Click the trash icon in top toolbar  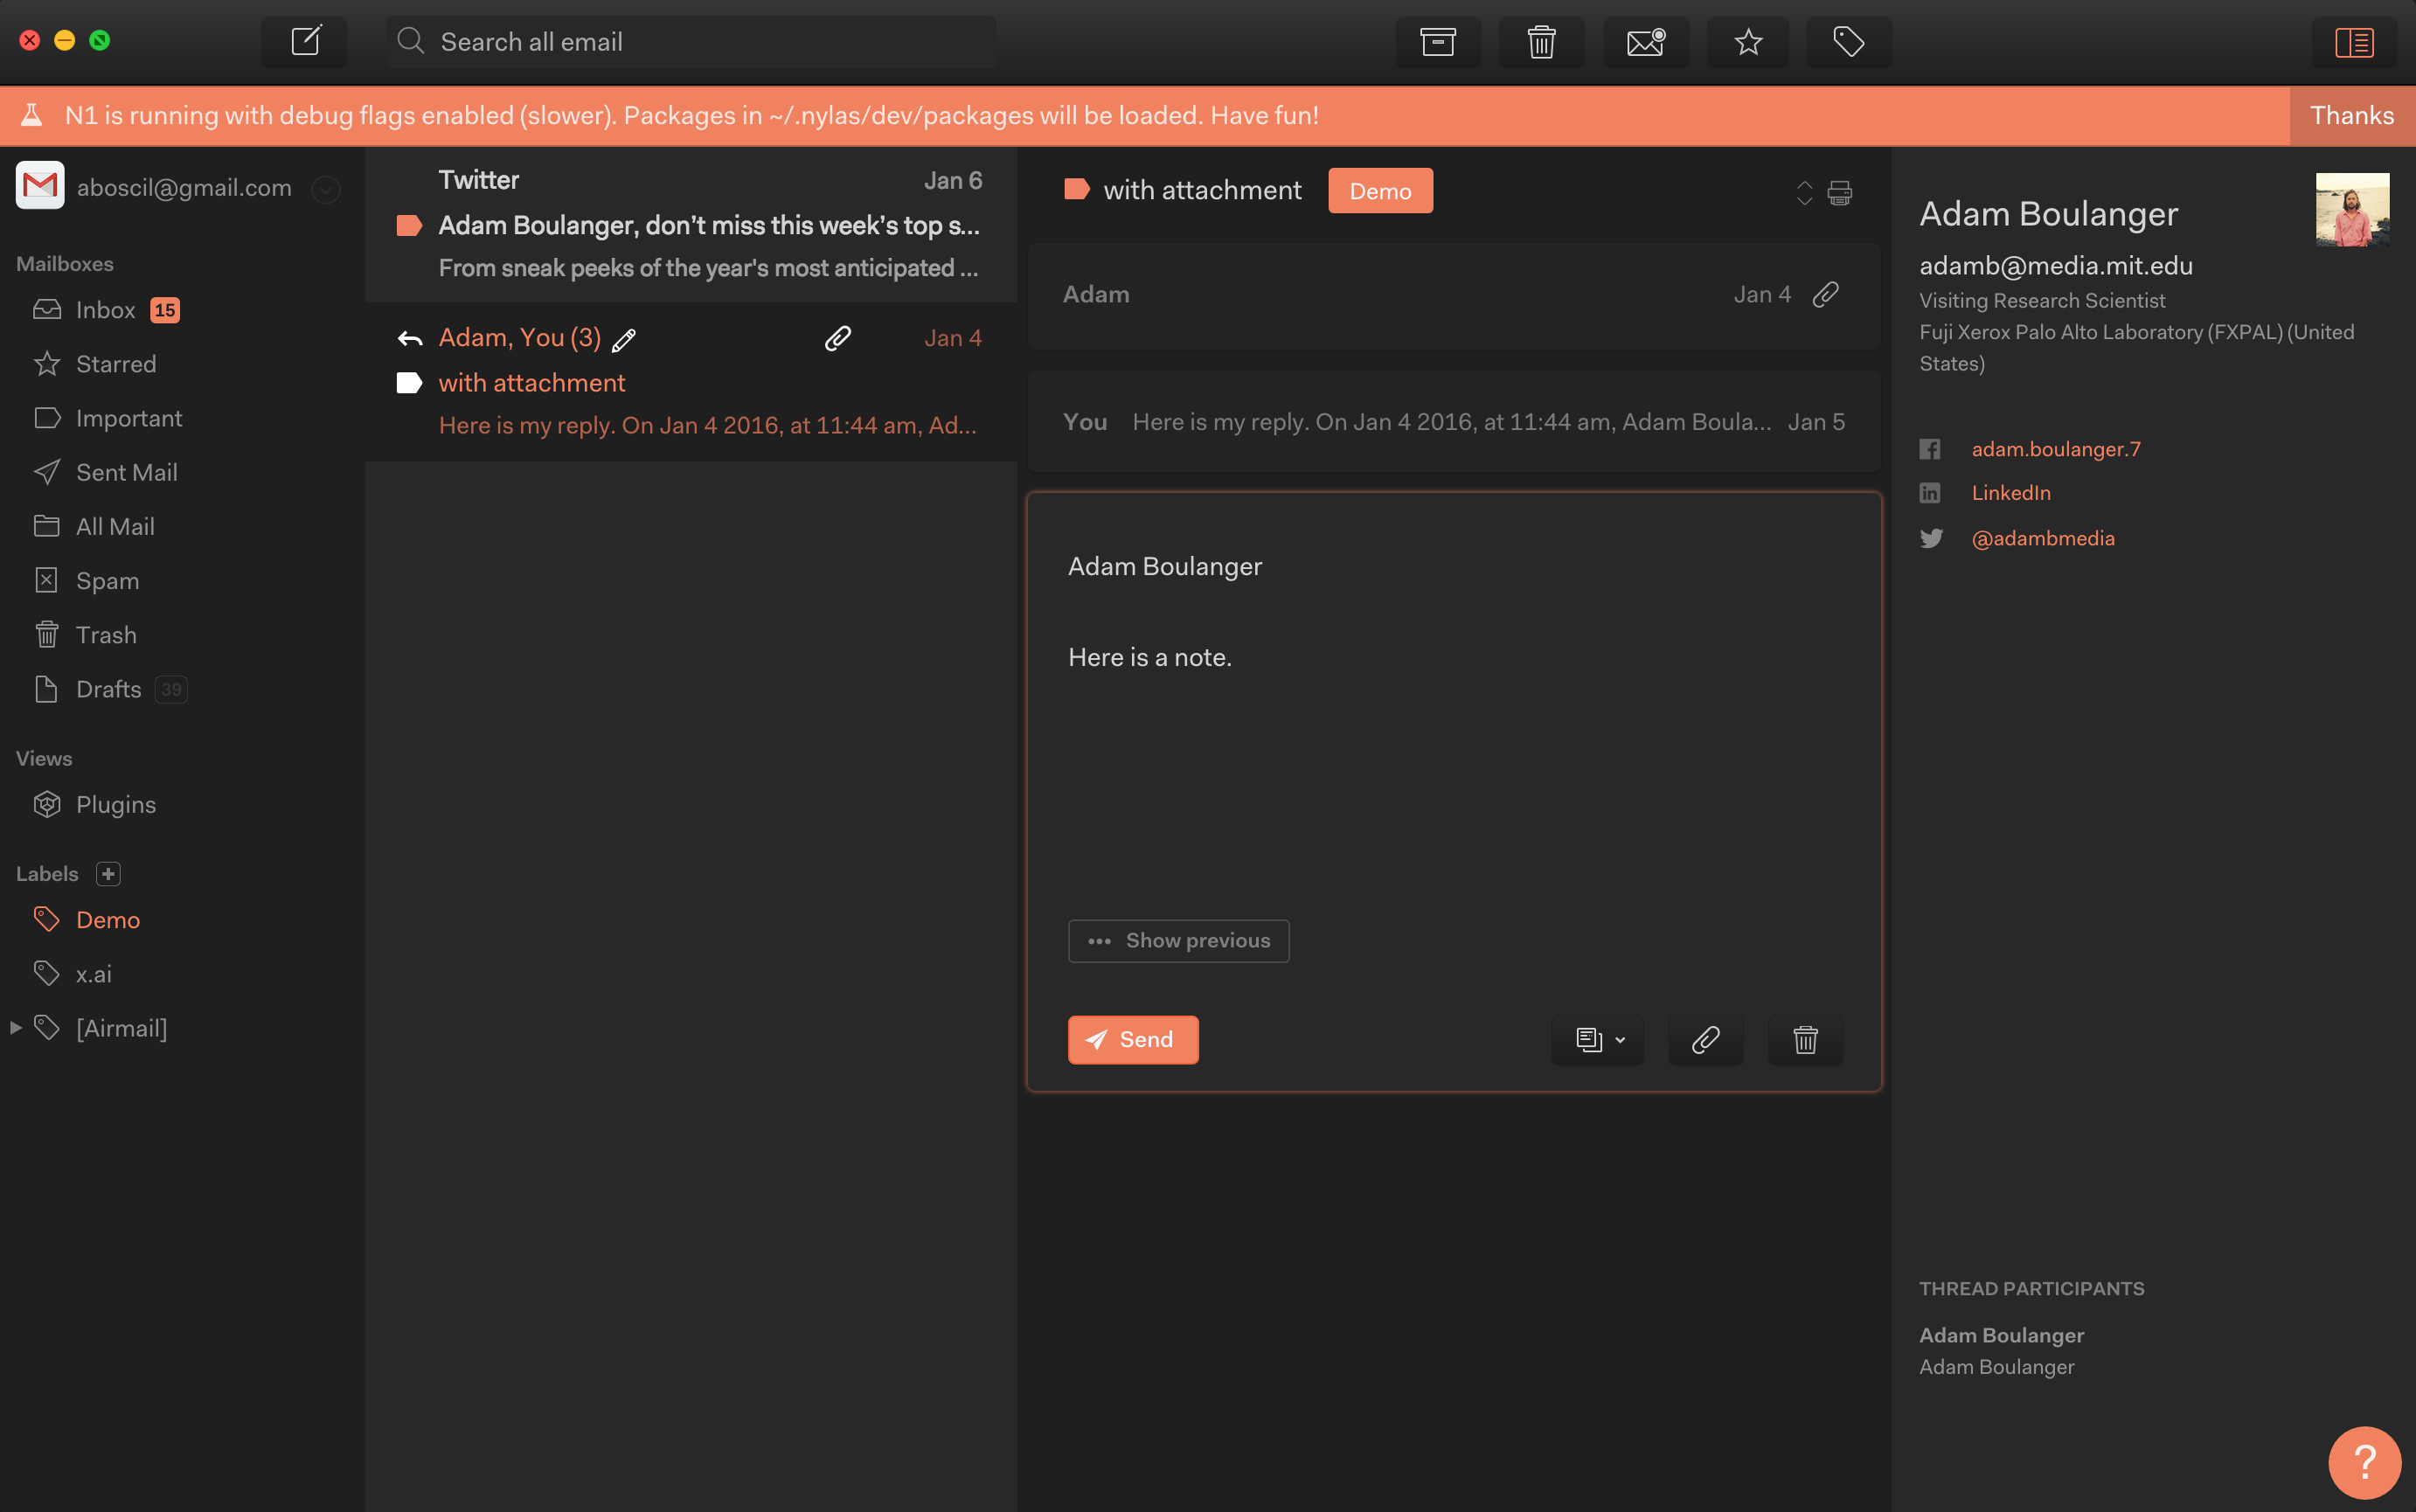tap(1541, 42)
